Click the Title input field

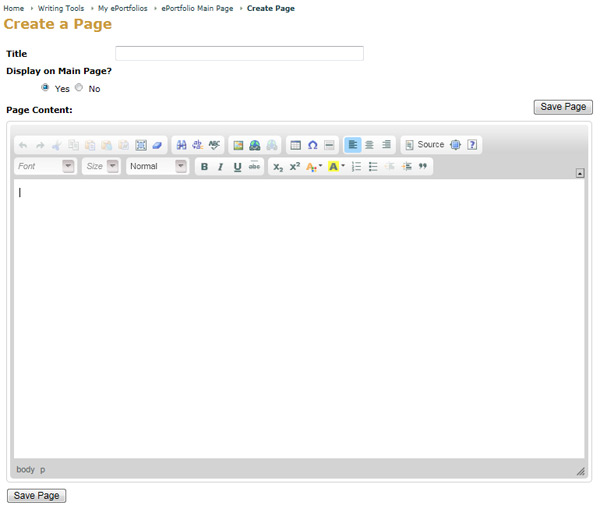point(240,54)
